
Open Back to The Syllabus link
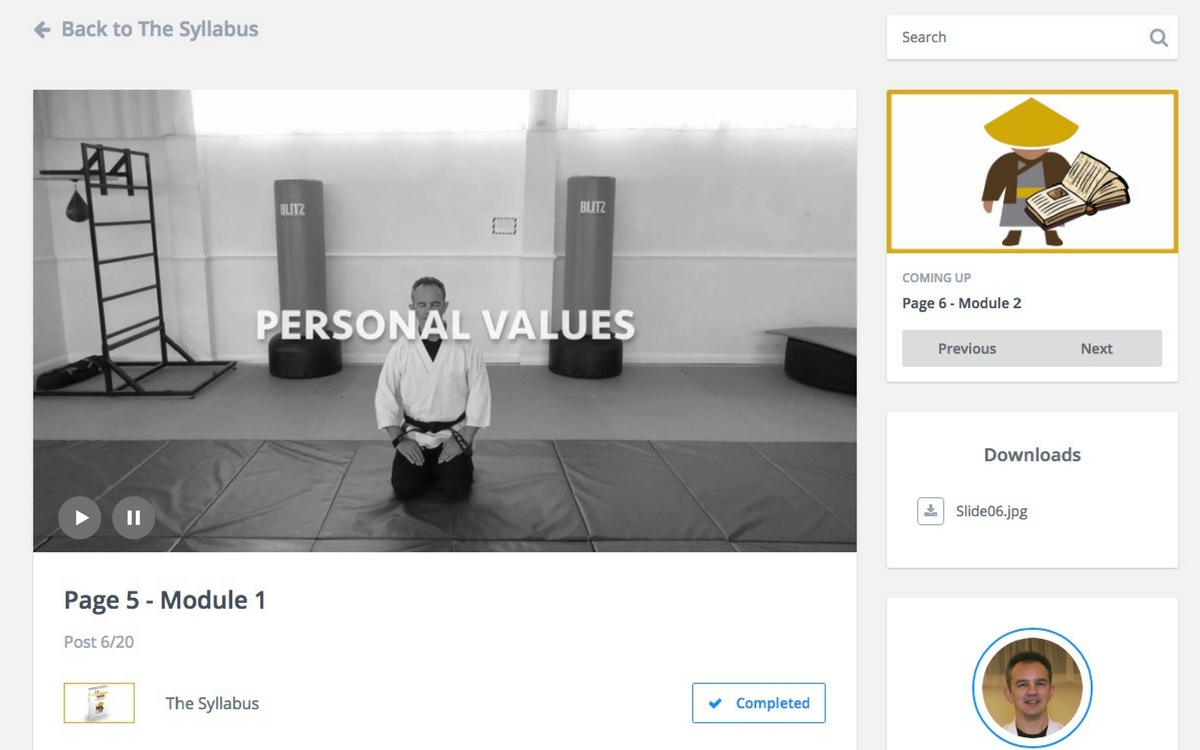pyautogui.click(x=160, y=29)
